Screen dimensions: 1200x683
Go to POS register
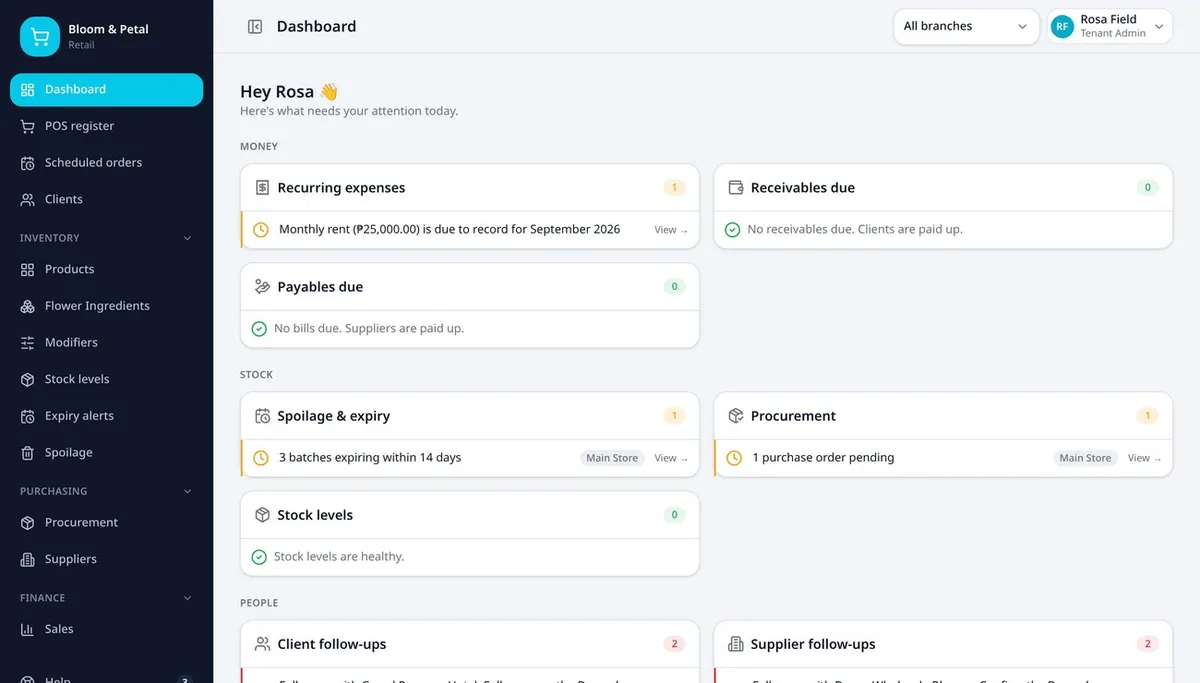coord(106,126)
